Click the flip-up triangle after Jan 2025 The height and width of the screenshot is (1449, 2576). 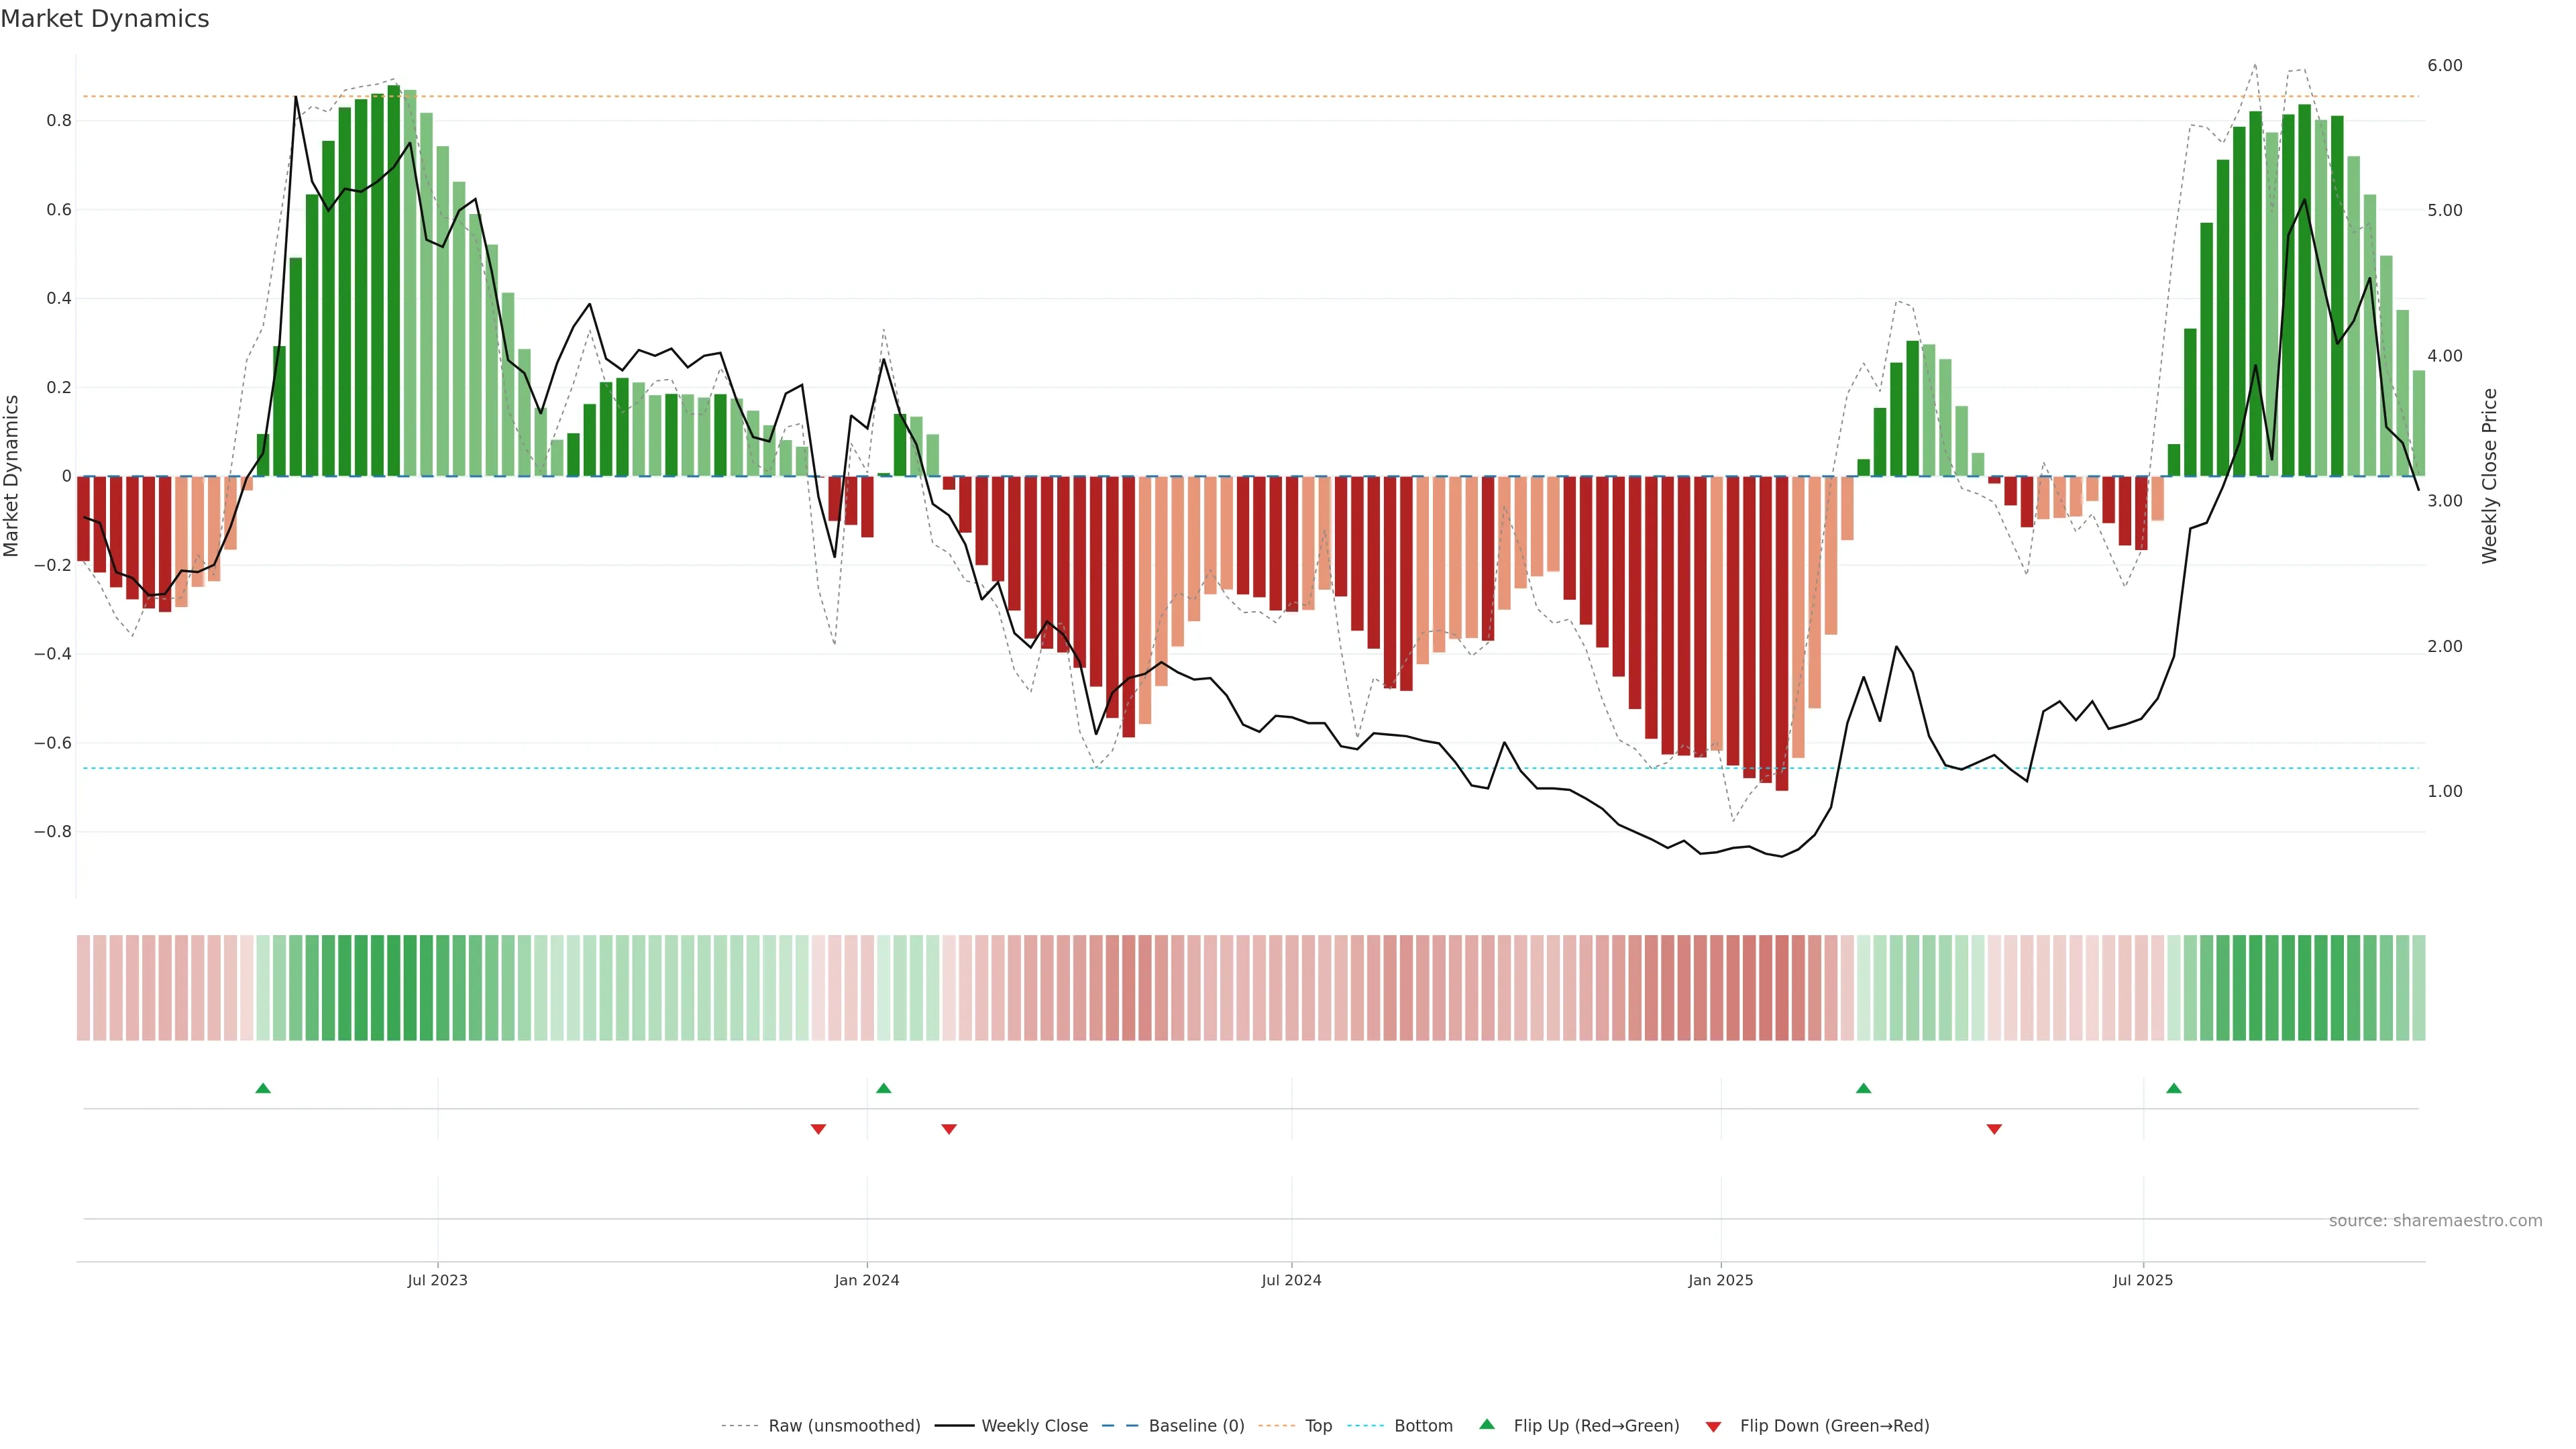(x=1863, y=1088)
